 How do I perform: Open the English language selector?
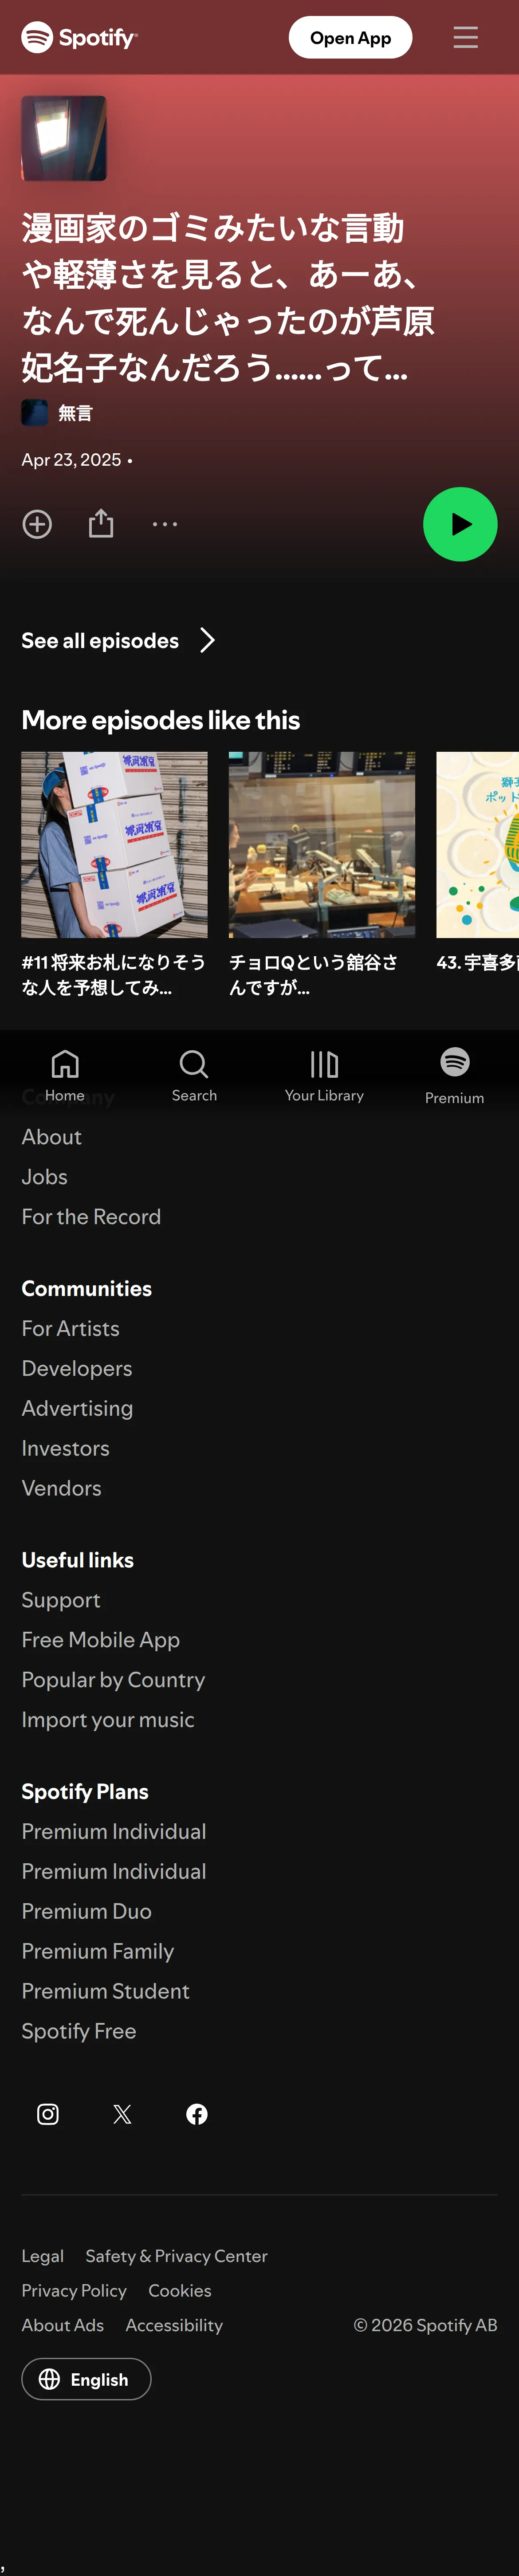86,2379
